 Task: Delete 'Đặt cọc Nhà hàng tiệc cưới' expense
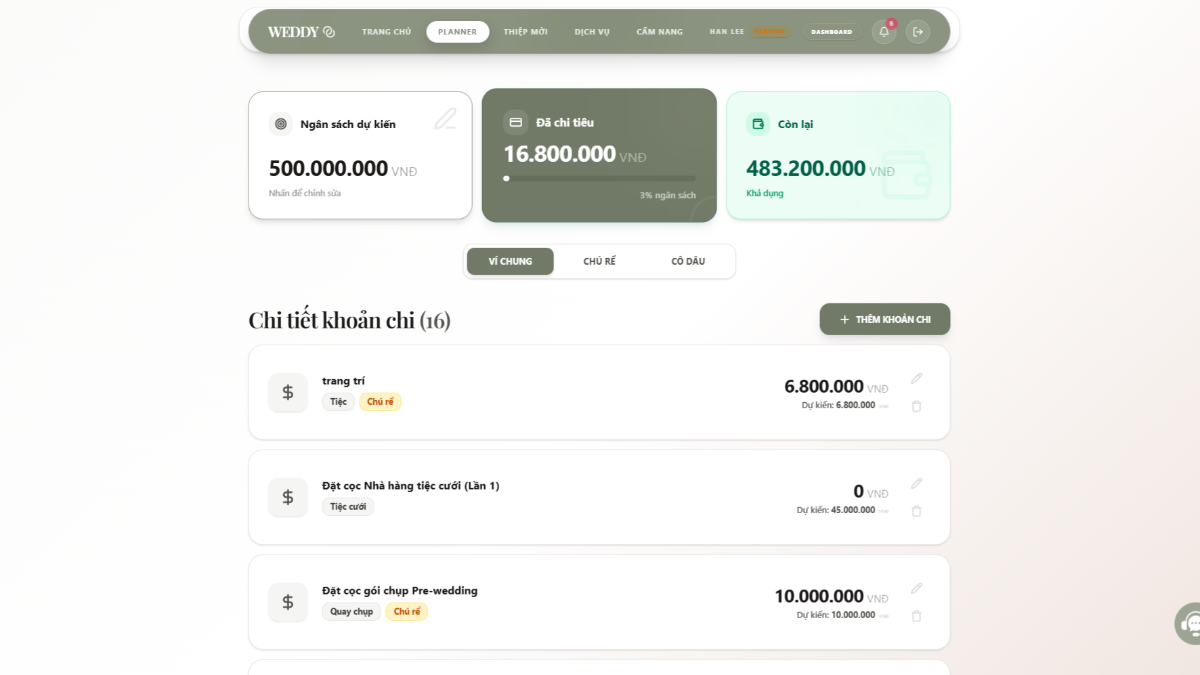coord(916,511)
